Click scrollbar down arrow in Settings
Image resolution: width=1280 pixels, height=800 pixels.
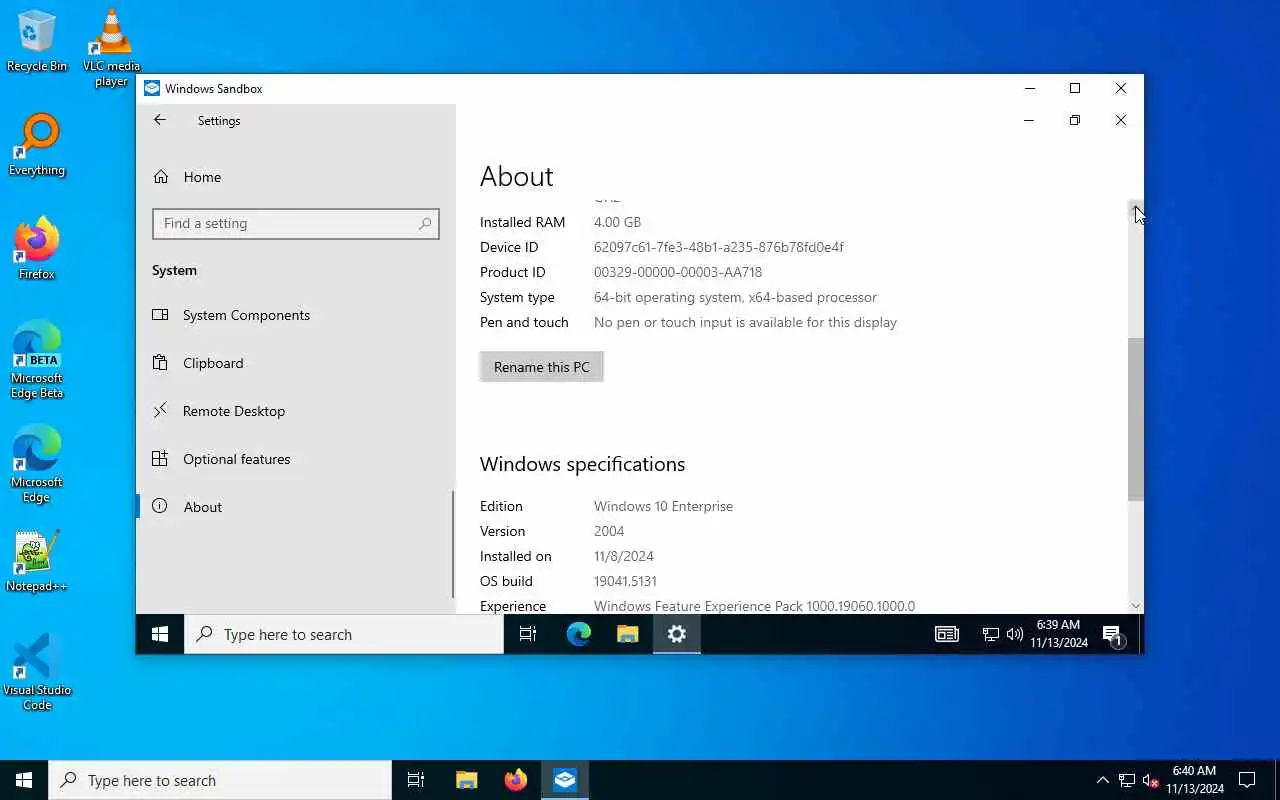(x=1136, y=606)
